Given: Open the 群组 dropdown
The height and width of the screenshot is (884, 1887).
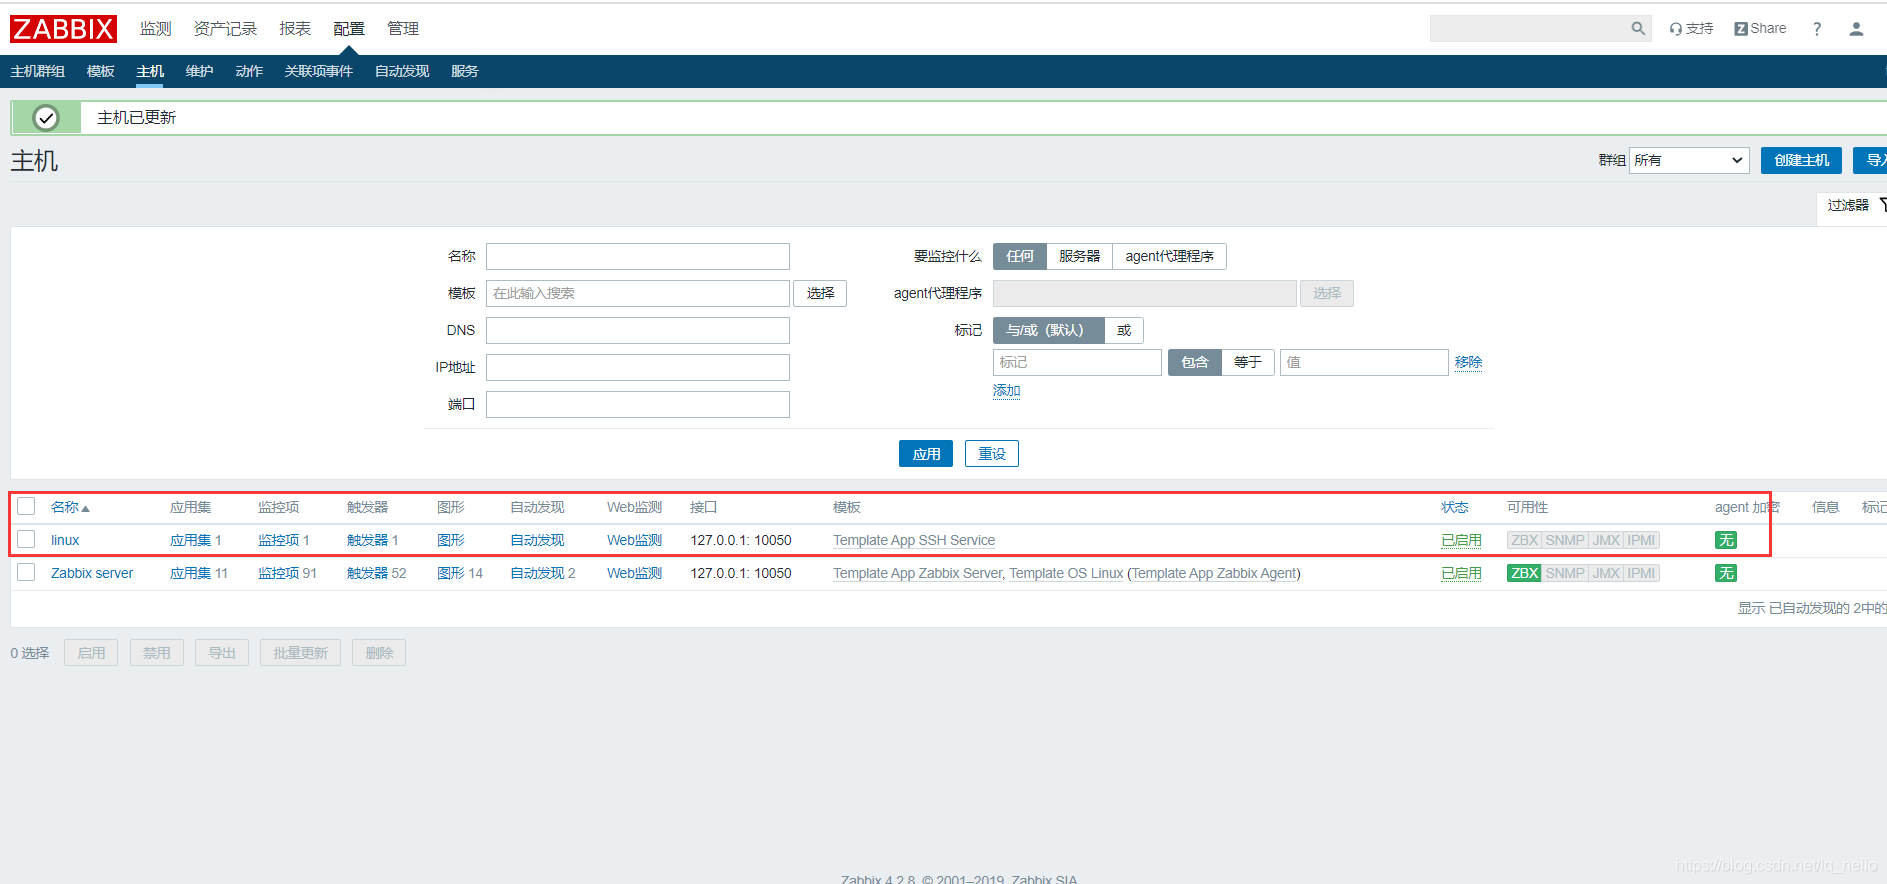Looking at the screenshot, I should pos(1689,160).
